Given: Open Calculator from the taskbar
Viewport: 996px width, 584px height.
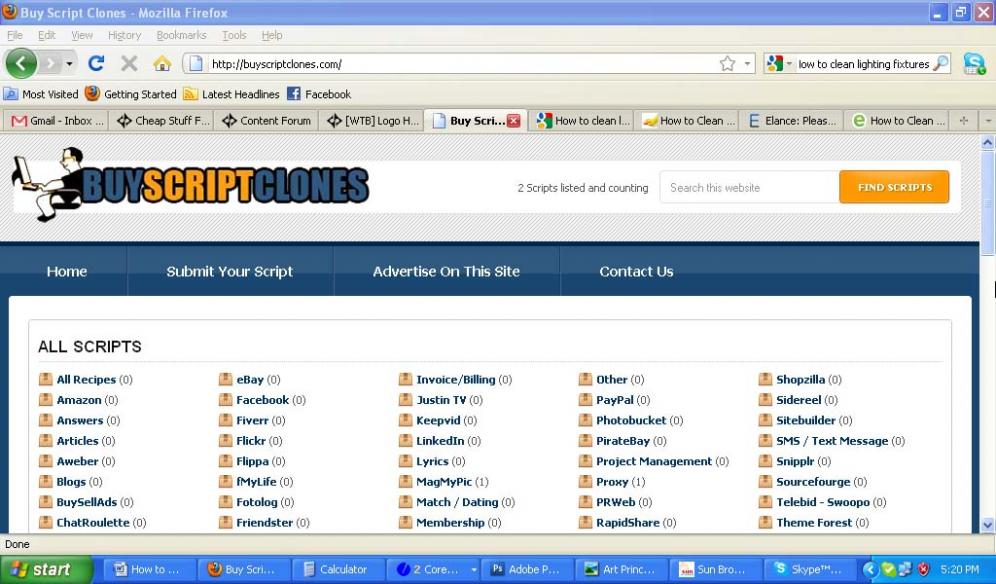Looking at the screenshot, I should 337,569.
